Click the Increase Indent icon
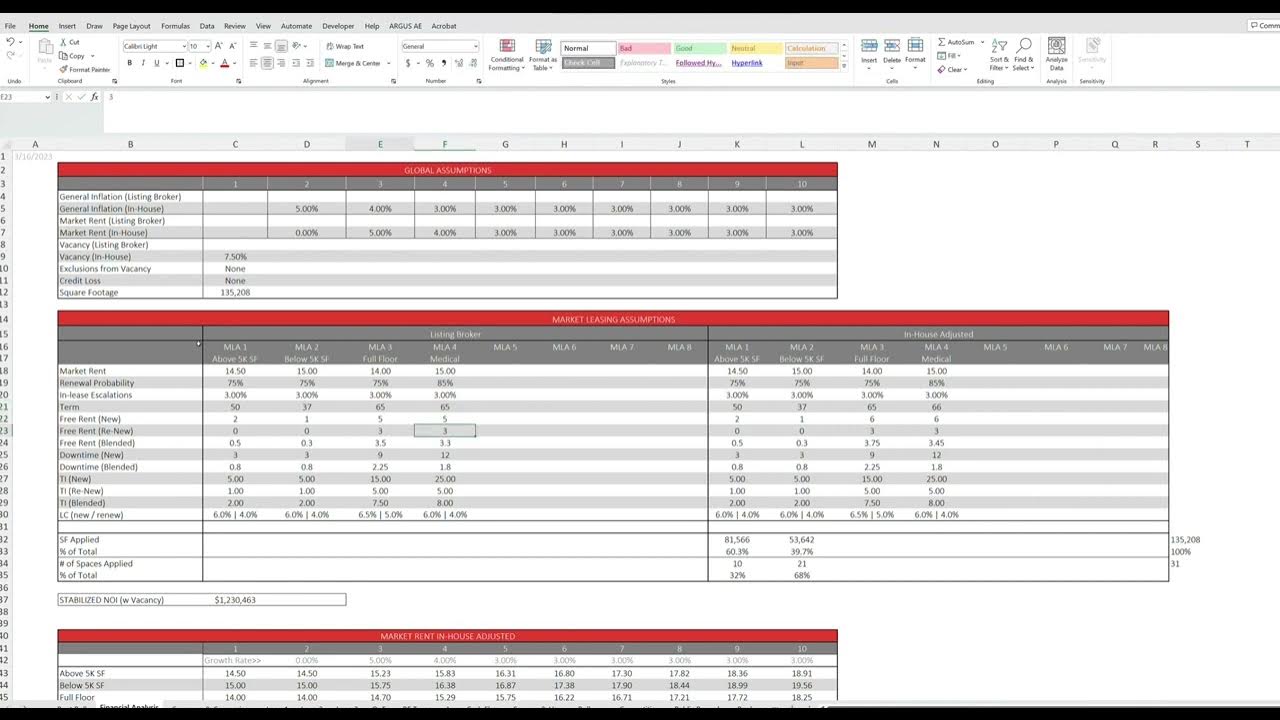Image resolution: width=1280 pixels, height=720 pixels. coord(309,63)
